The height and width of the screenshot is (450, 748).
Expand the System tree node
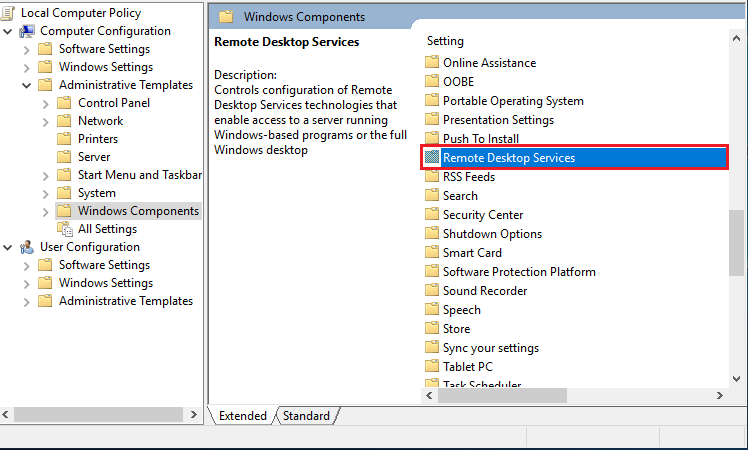click(x=45, y=194)
